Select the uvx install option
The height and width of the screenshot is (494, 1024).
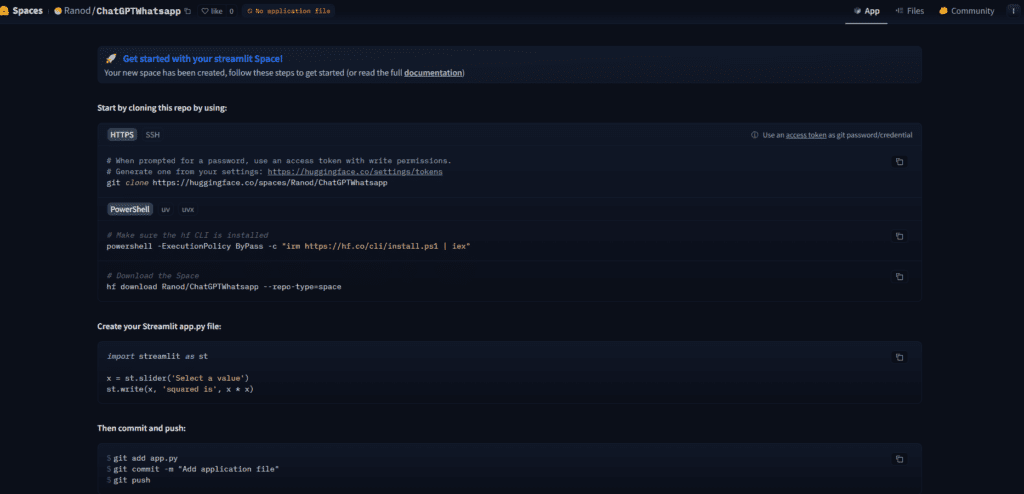pos(187,210)
